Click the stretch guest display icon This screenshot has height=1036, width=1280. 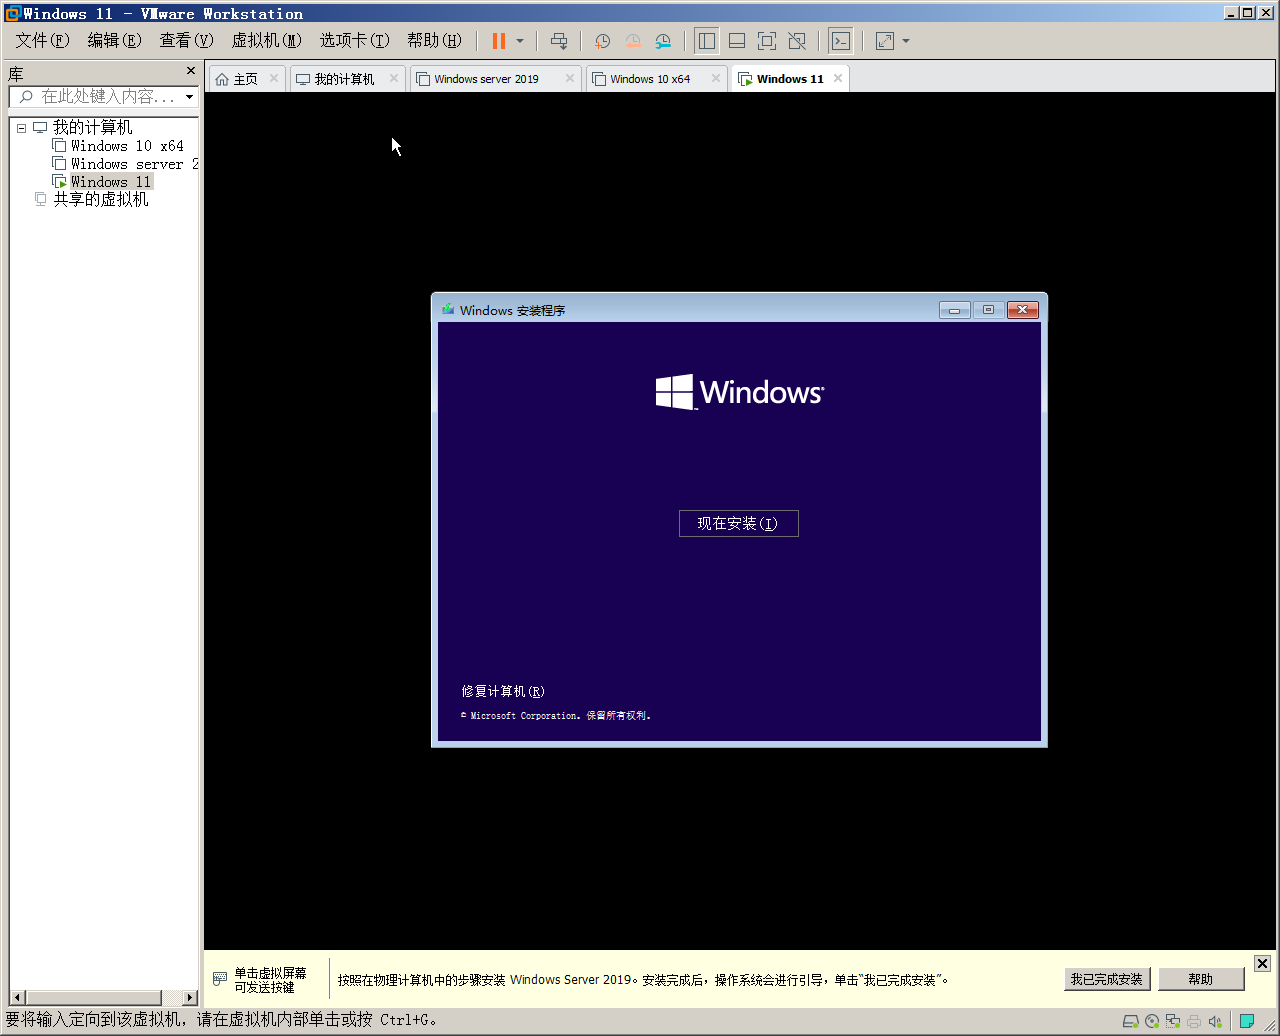pyautogui.click(x=885, y=41)
